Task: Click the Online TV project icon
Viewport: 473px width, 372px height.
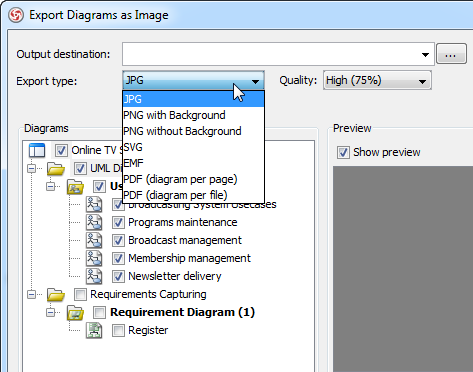Action: 37,150
